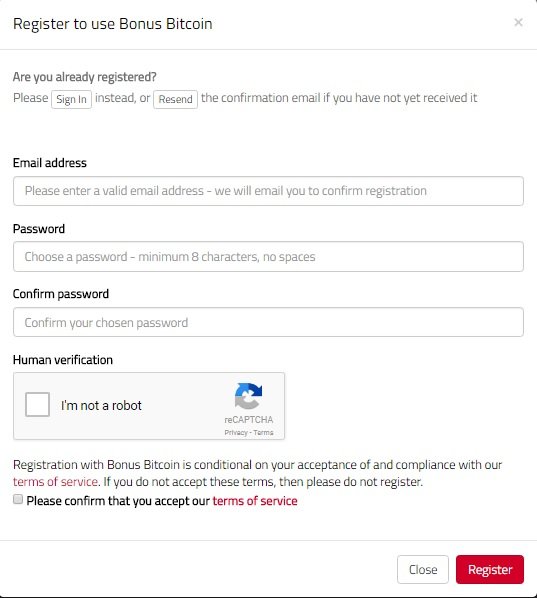
Task: Tick the accept terms of service checkbox
Action: point(18,499)
